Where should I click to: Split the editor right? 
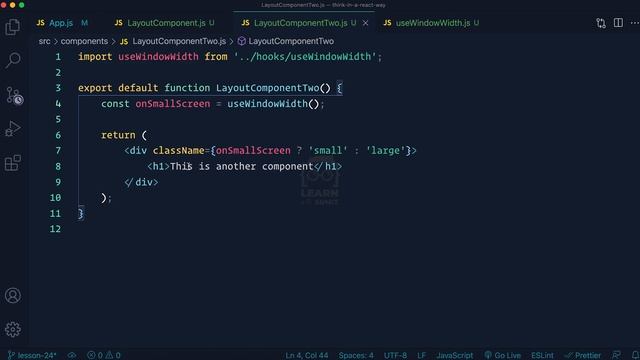pos(618,23)
